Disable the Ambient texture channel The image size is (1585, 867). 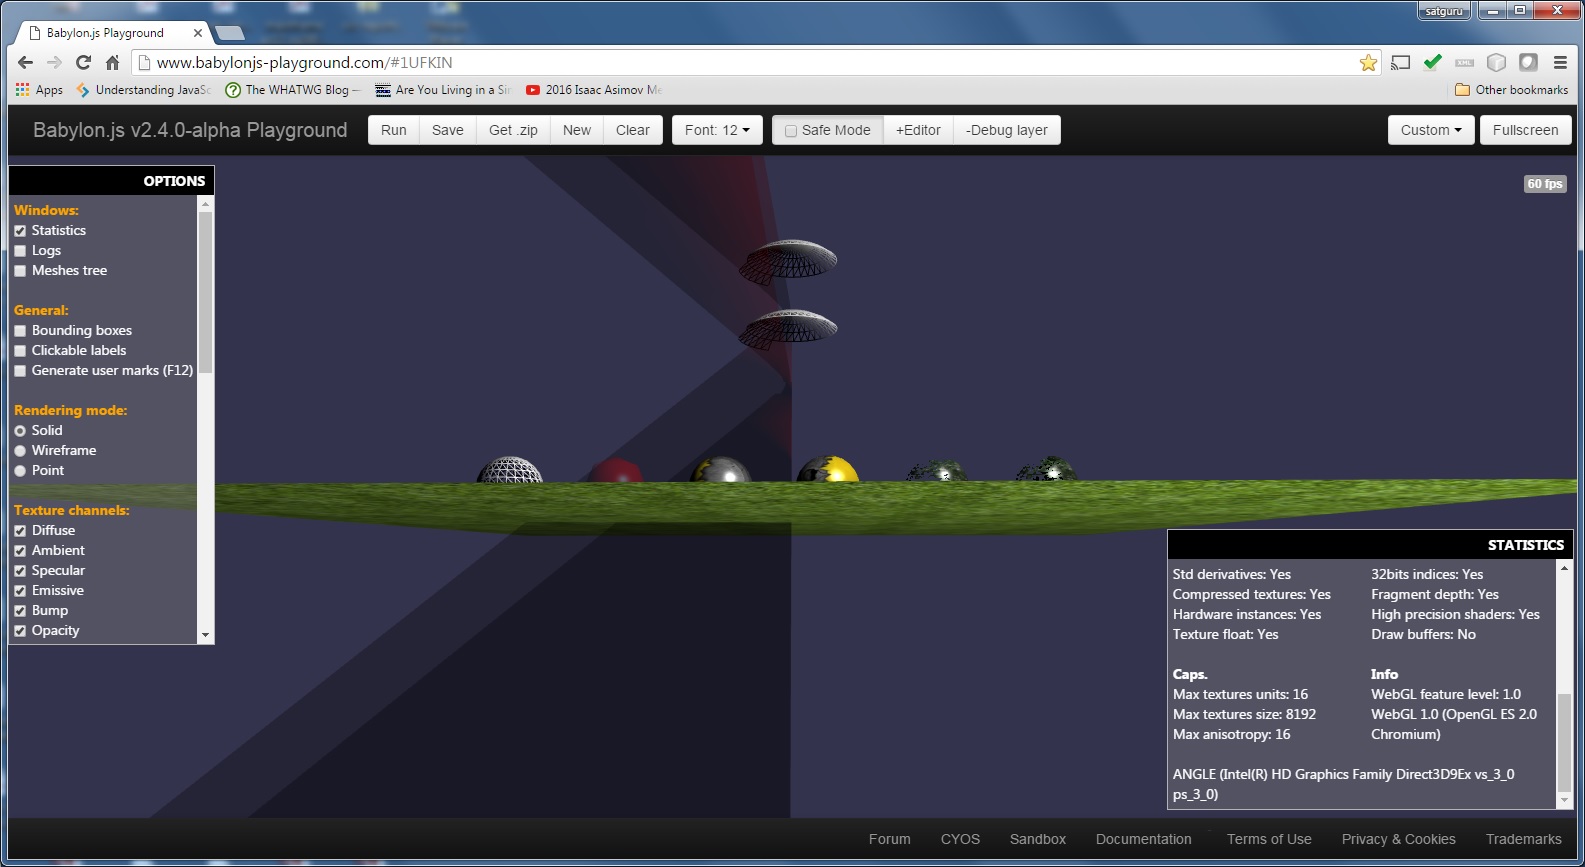pyautogui.click(x=20, y=551)
